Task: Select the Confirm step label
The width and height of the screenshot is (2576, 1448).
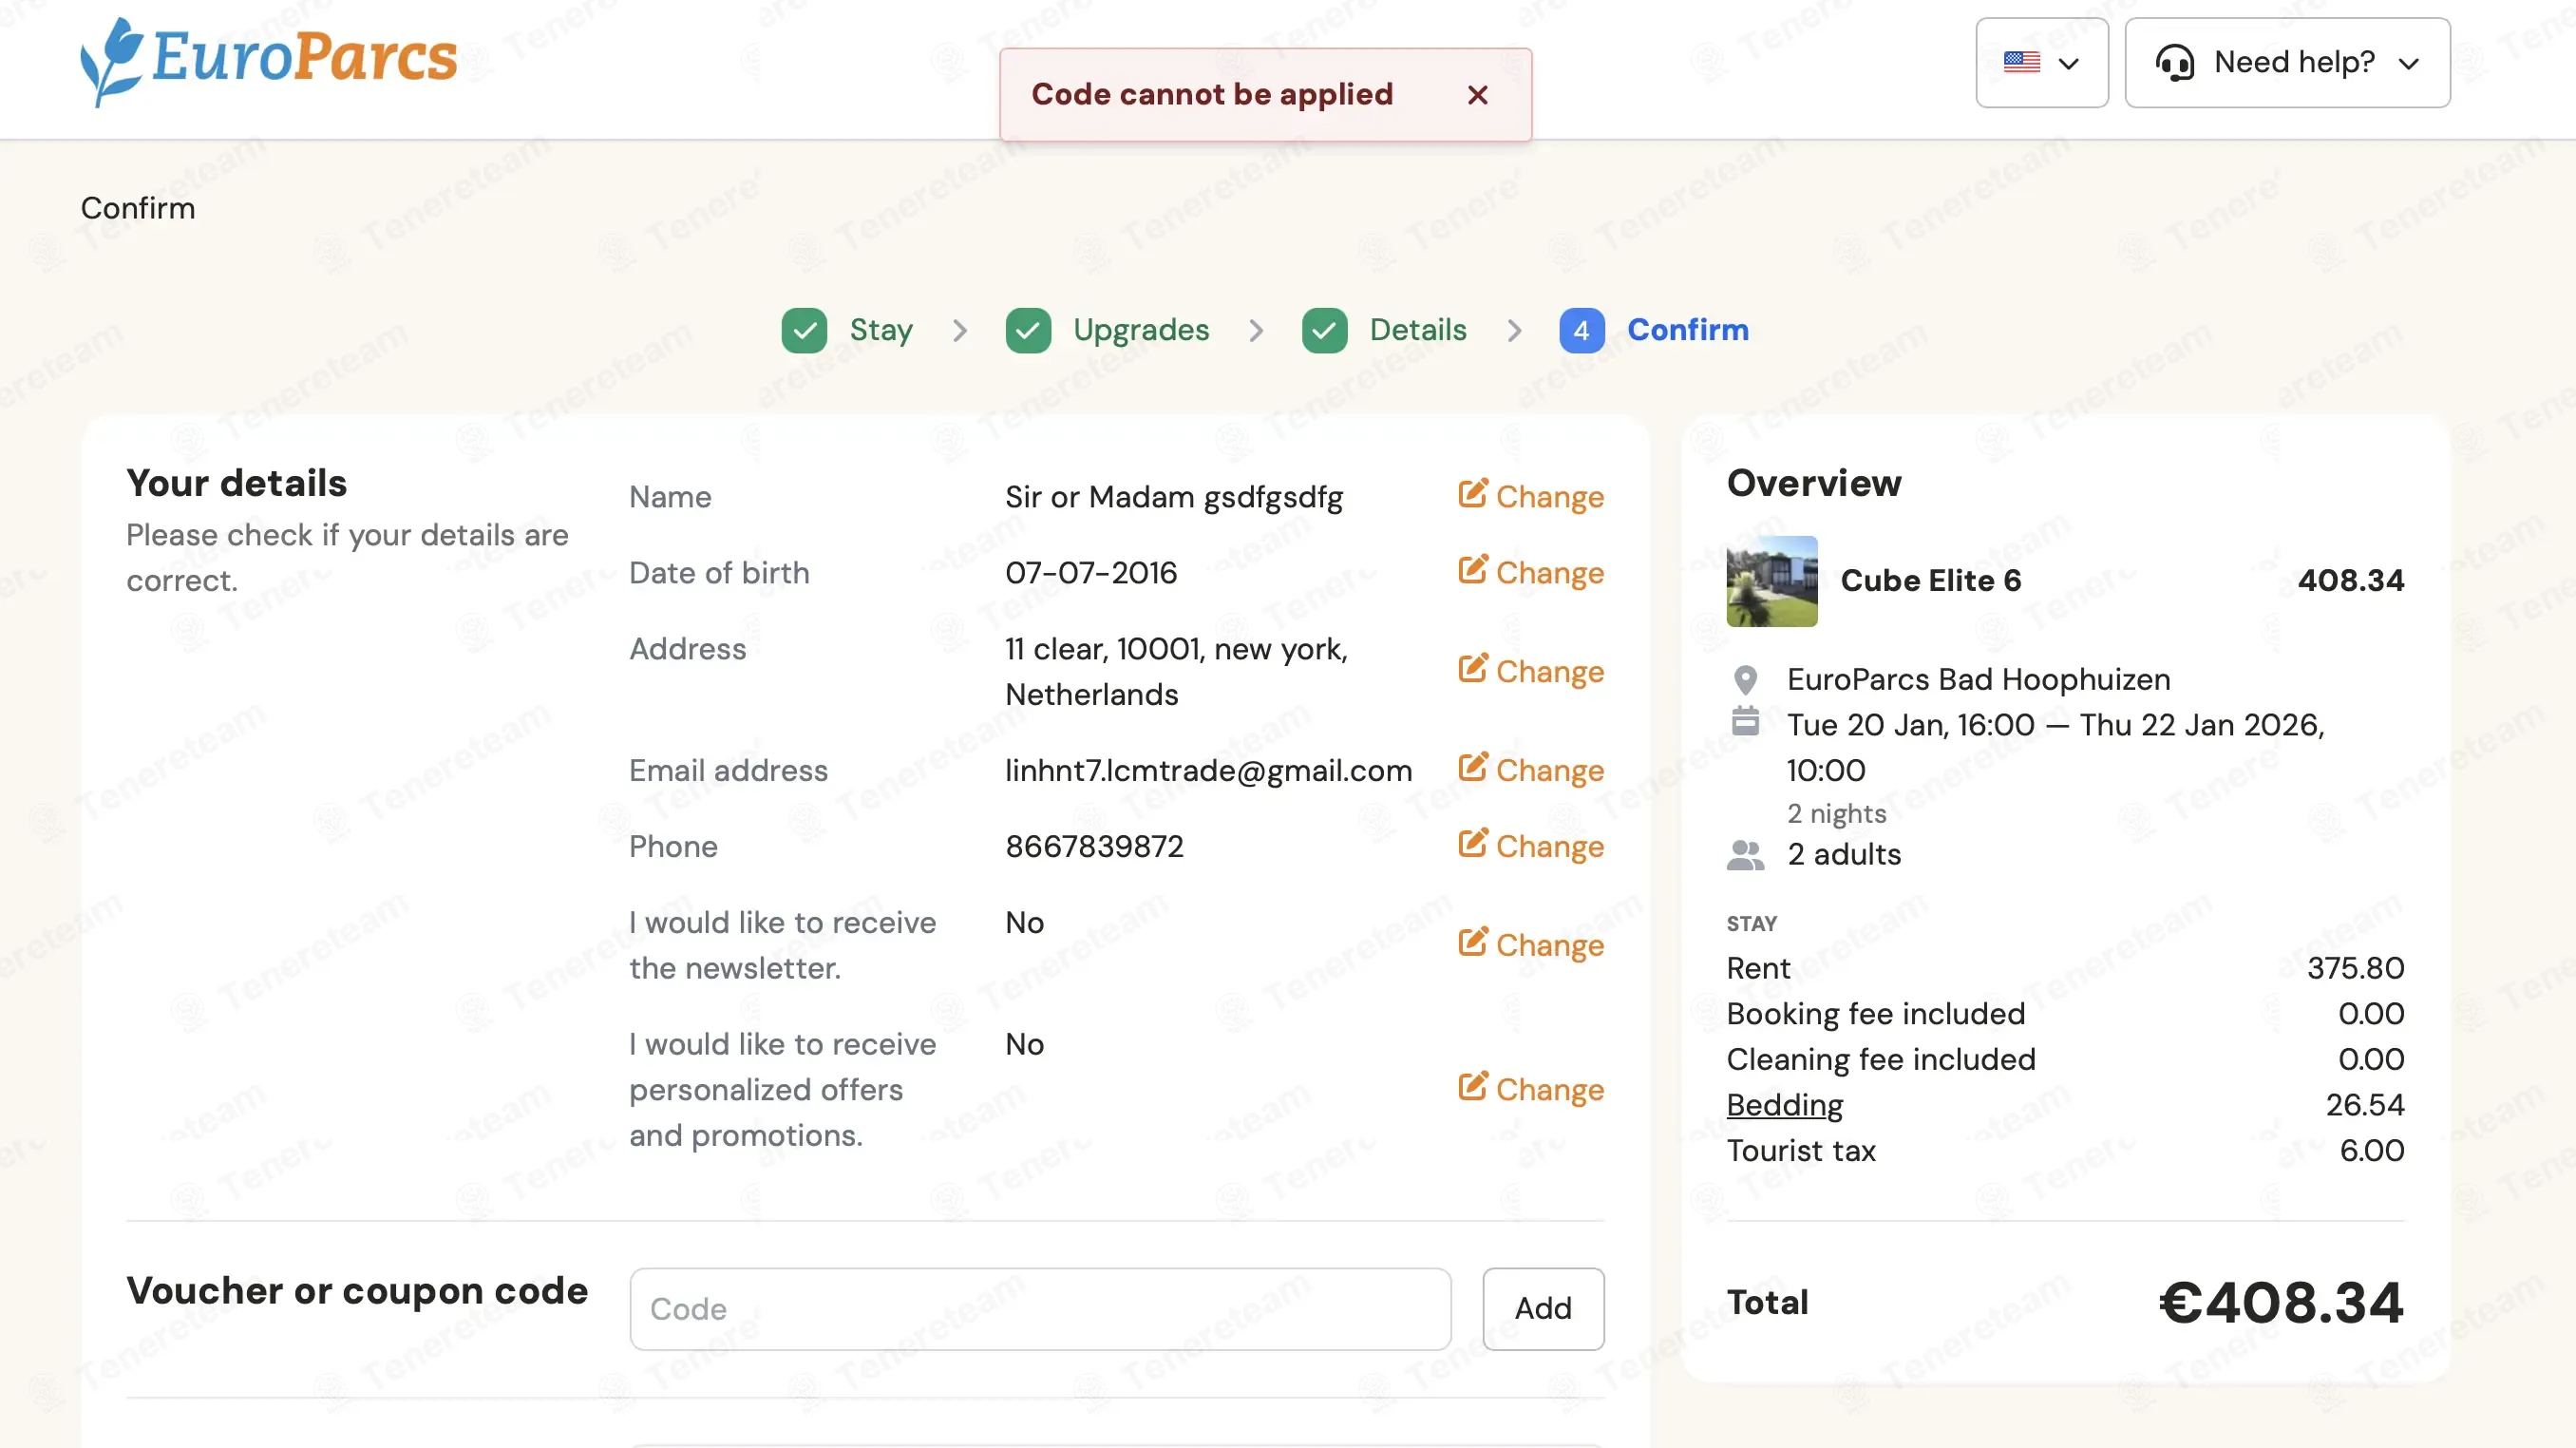Action: 1688,330
